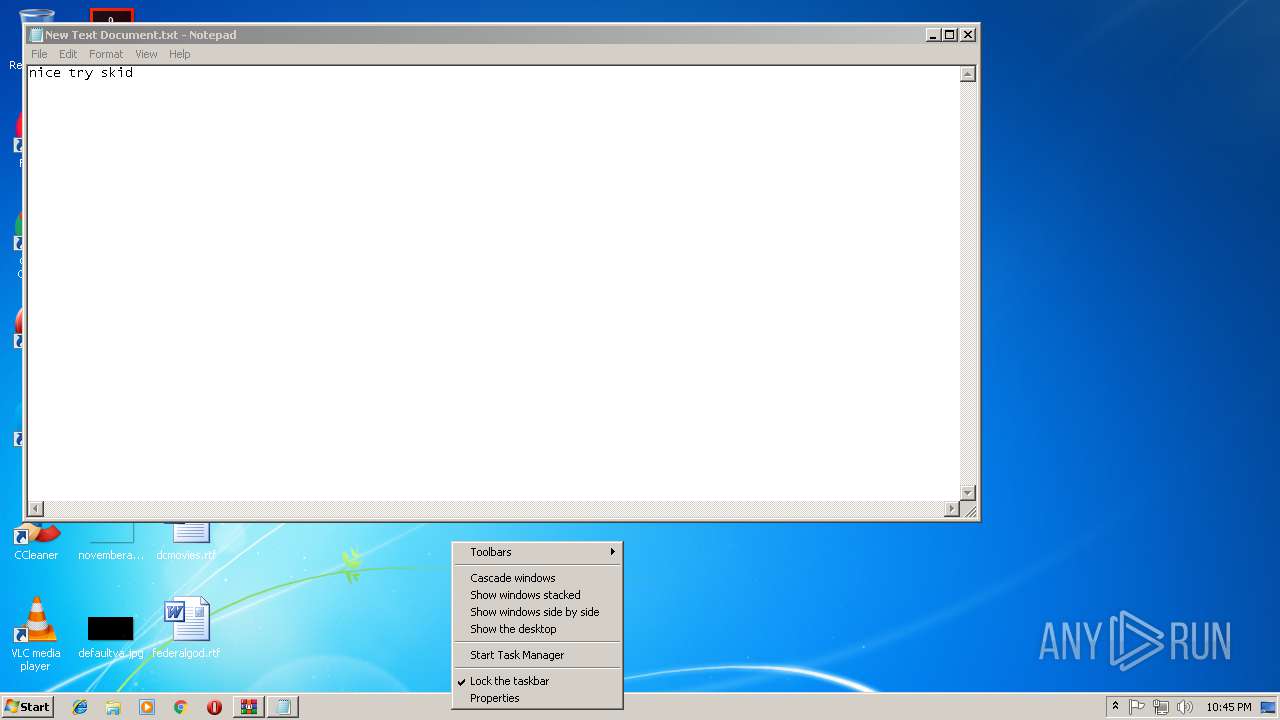Screen dimensions: 1280x720
Task: Choose Show windows side by side
Action: (x=537, y=612)
